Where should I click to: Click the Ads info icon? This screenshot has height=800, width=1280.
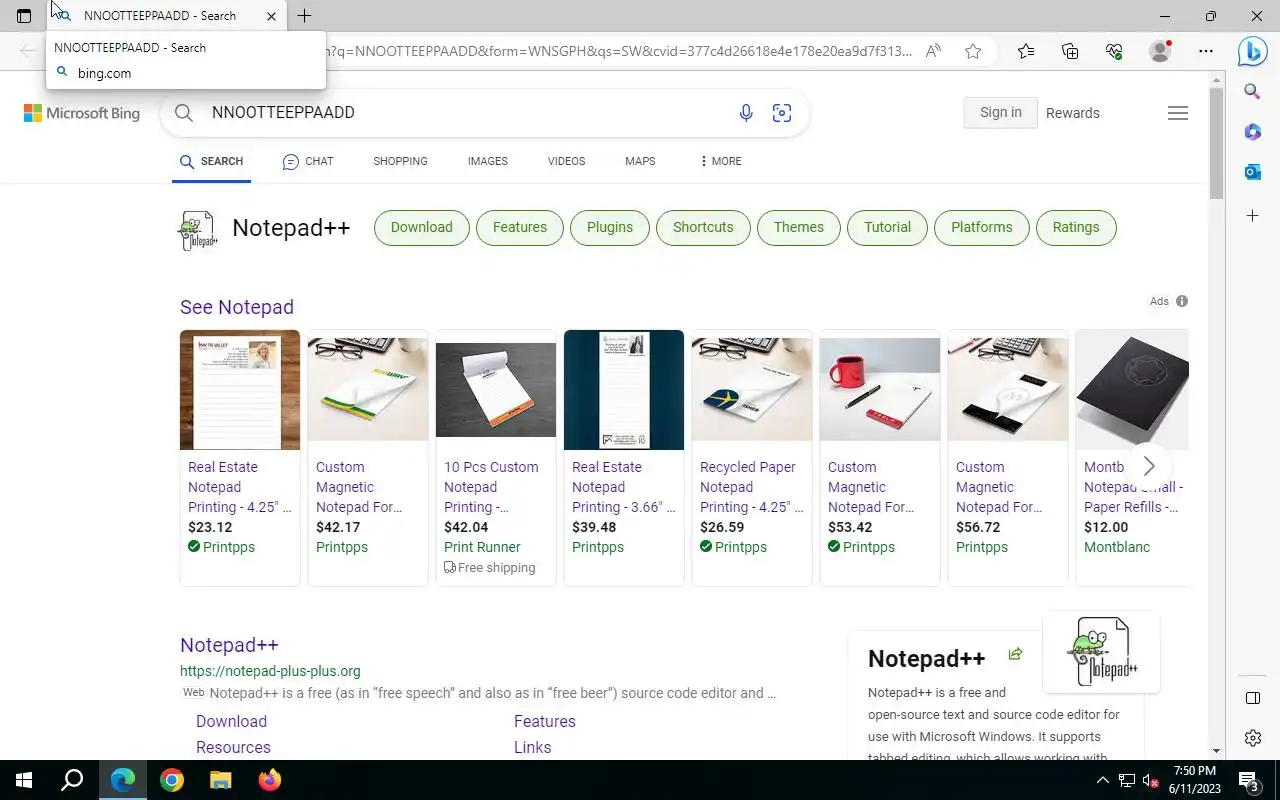pos(1182,301)
